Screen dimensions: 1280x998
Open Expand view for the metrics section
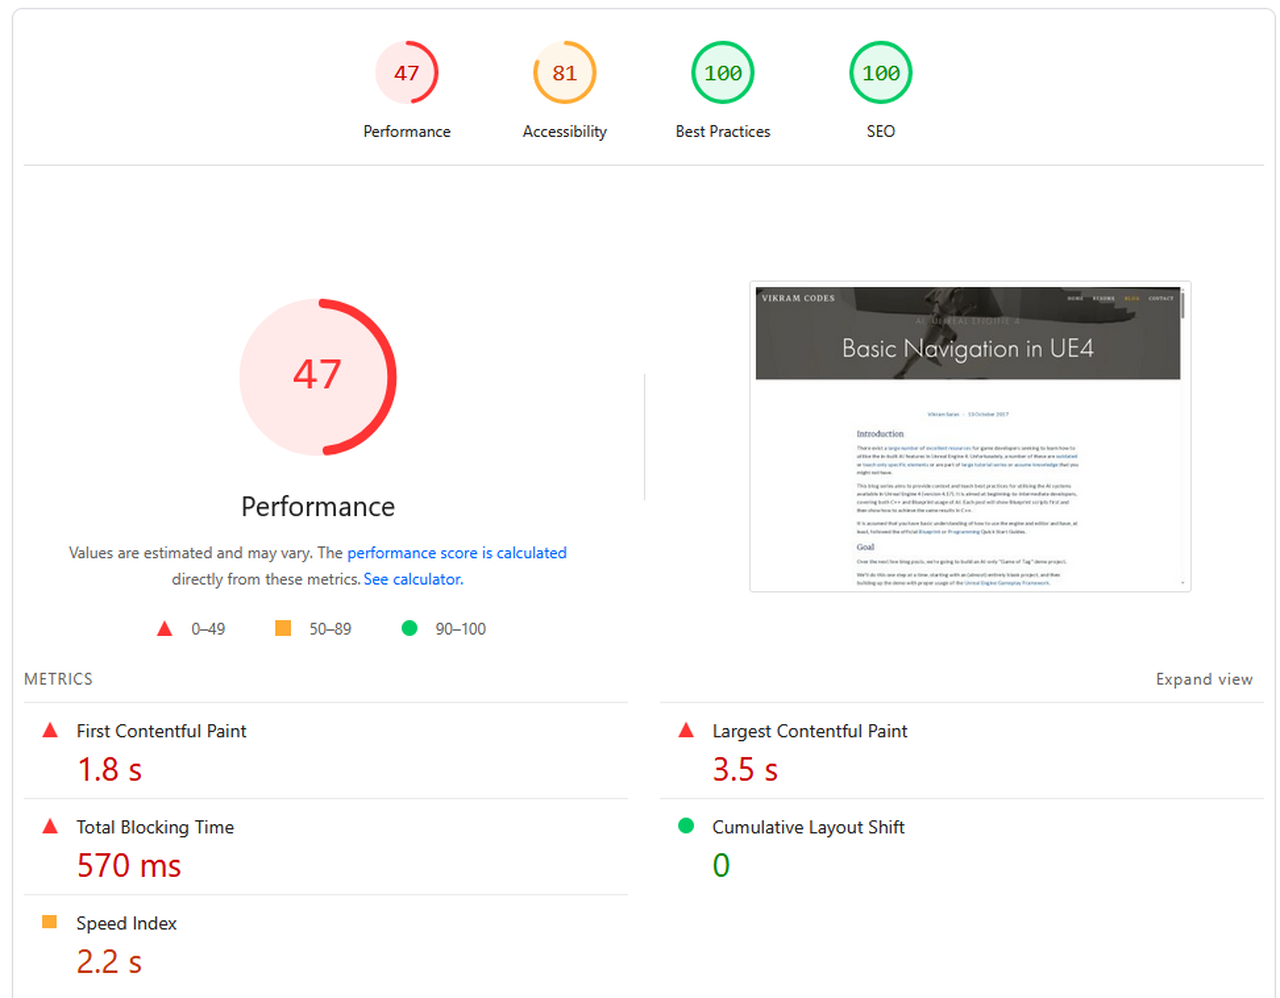(x=1204, y=679)
